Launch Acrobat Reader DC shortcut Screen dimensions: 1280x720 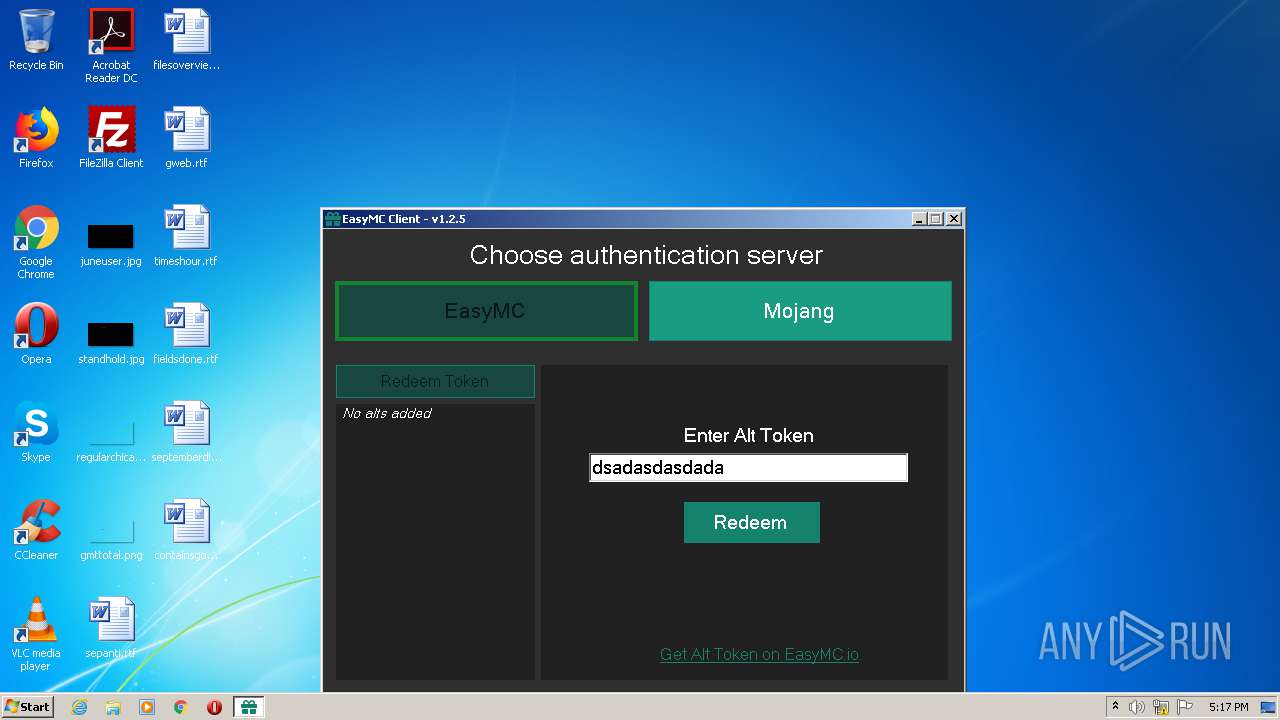[111, 46]
